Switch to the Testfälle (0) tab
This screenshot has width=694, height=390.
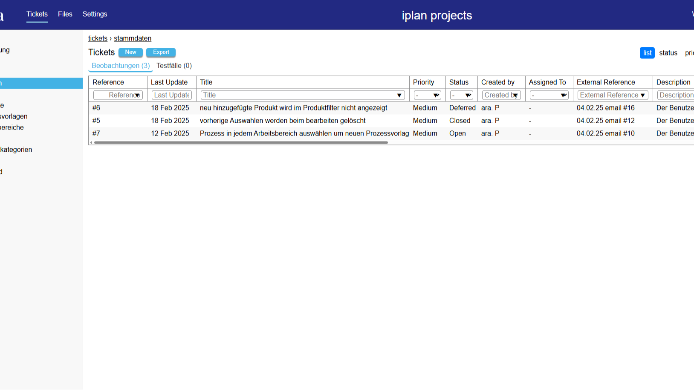point(174,66)
